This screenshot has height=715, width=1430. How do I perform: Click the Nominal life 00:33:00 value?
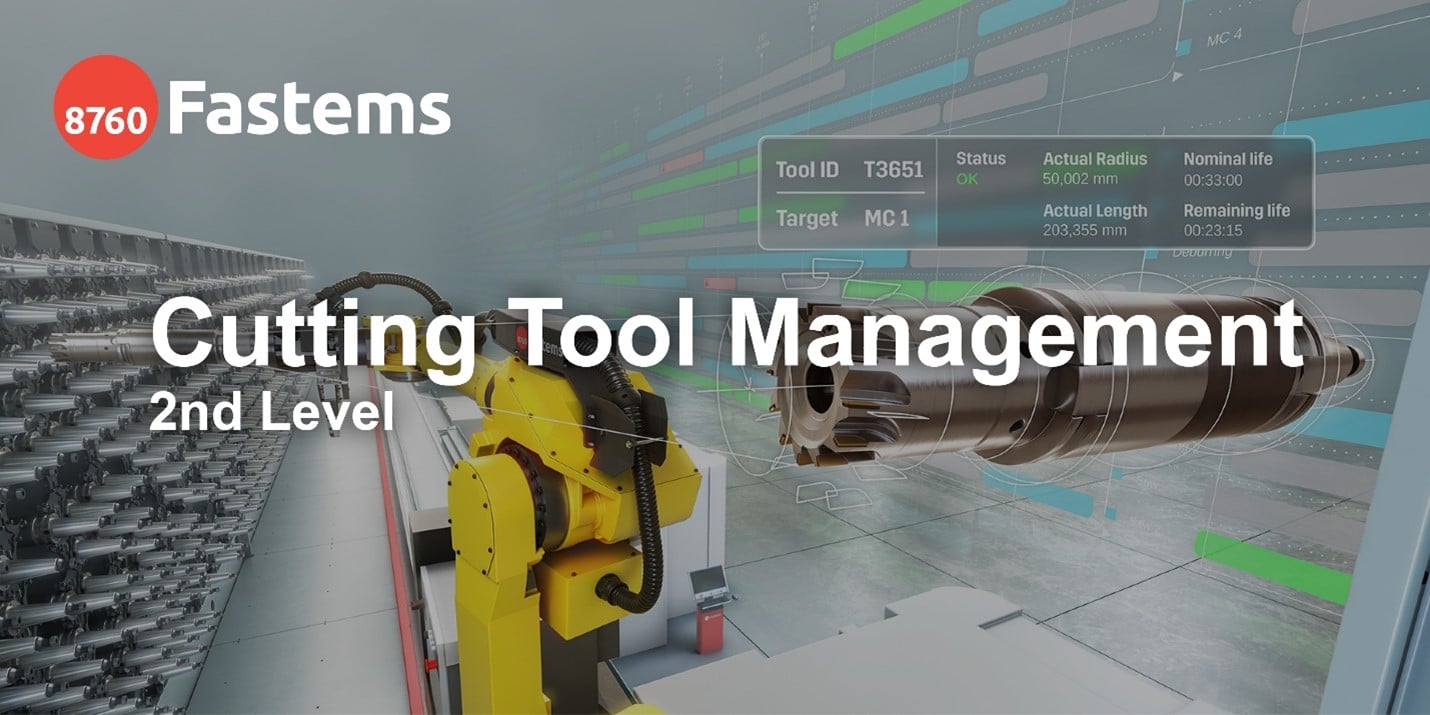pos(1212,181)
